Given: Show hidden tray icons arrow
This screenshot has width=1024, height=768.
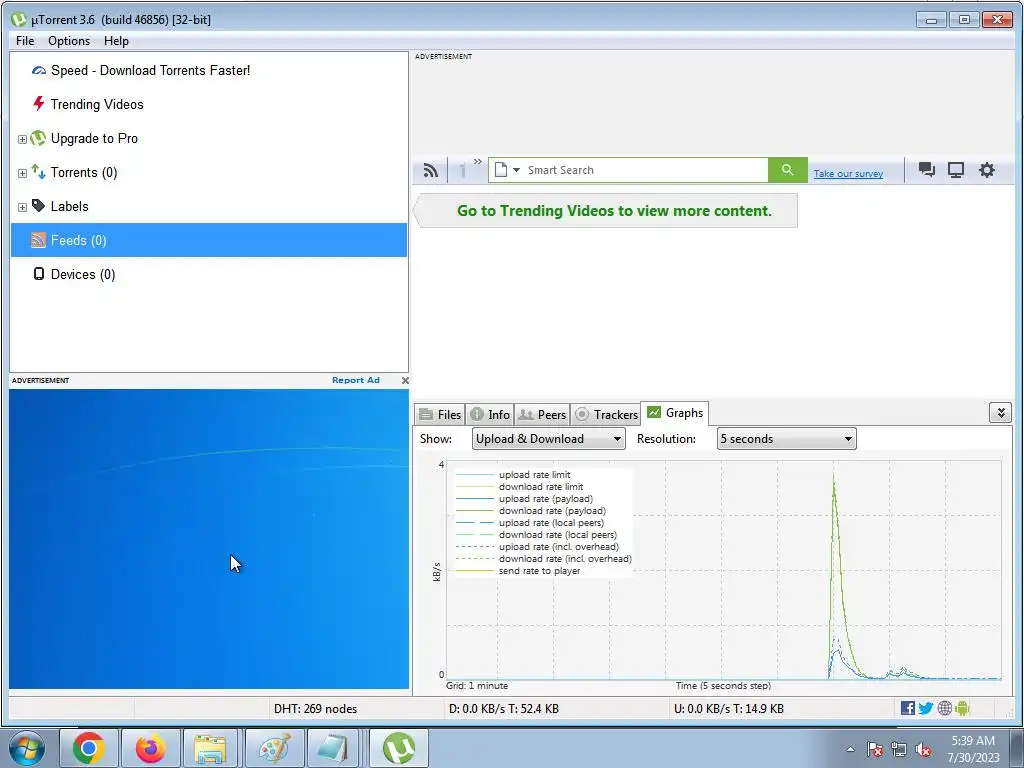Looking at the screenshot, I should (x=850, y=749).
